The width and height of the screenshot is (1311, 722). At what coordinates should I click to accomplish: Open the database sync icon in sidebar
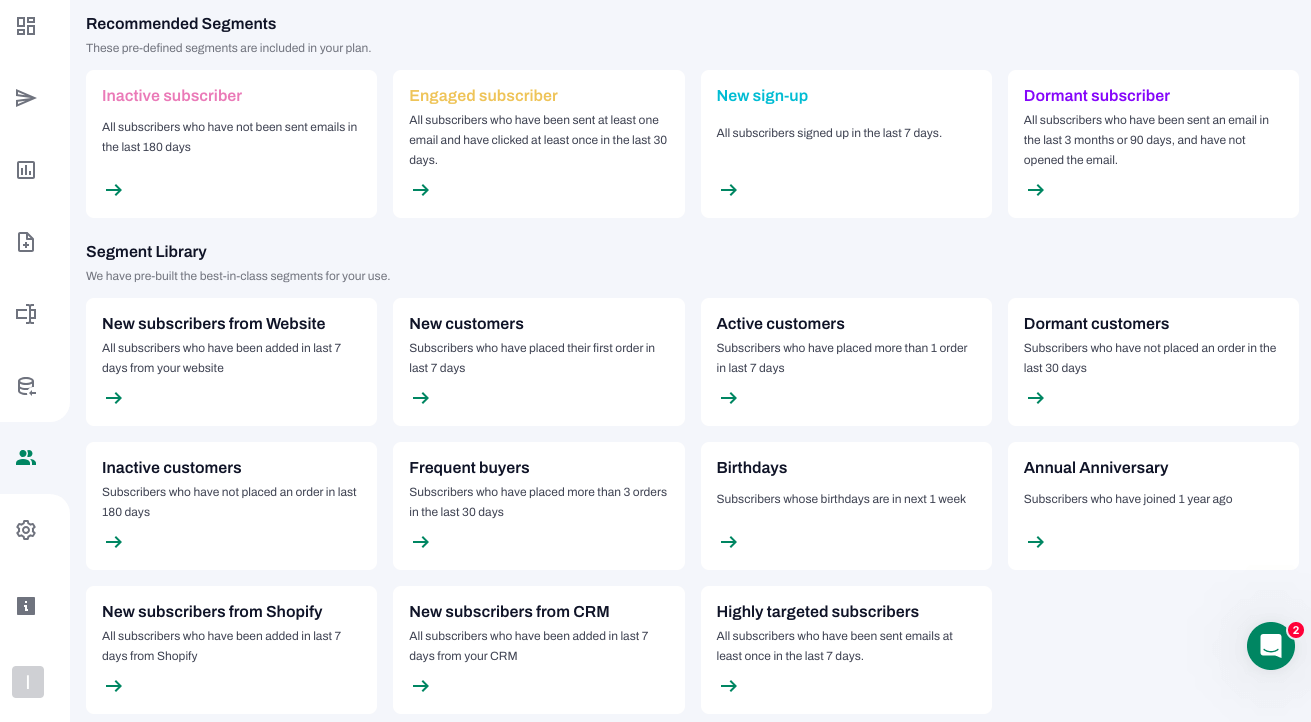click(26, 386)
